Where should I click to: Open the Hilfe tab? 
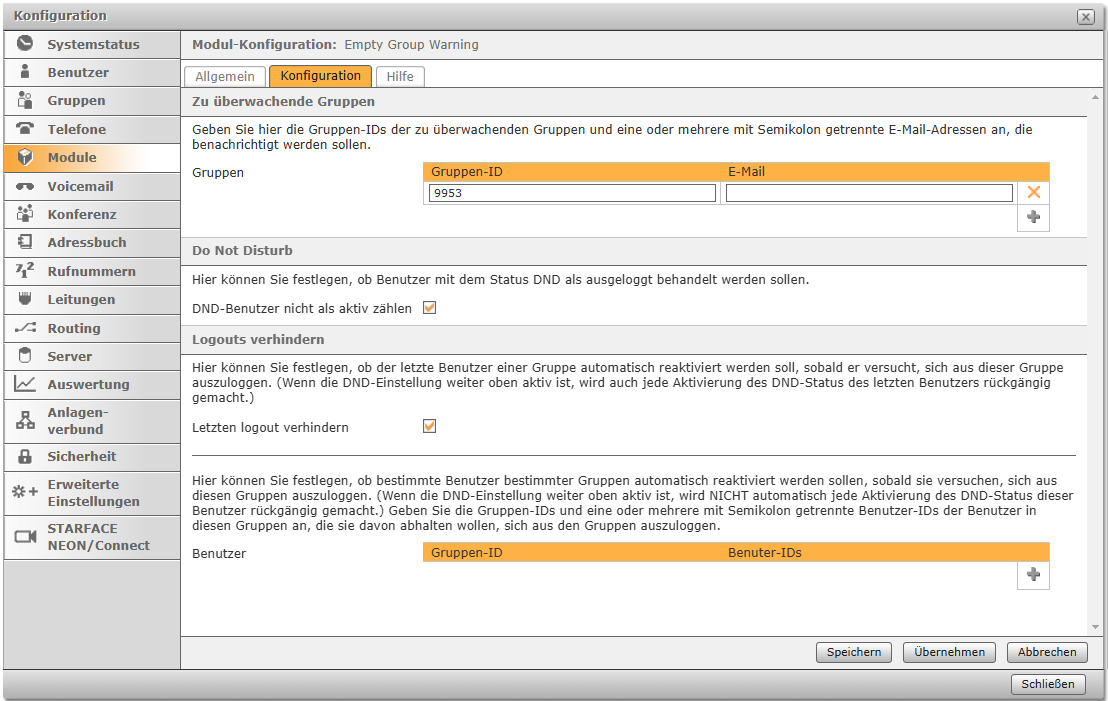click(x=400, y=76)
